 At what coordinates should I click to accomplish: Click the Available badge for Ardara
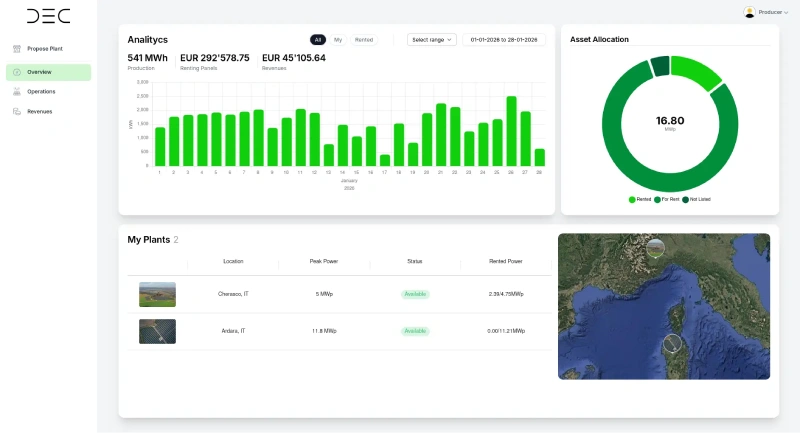[415, 331]
